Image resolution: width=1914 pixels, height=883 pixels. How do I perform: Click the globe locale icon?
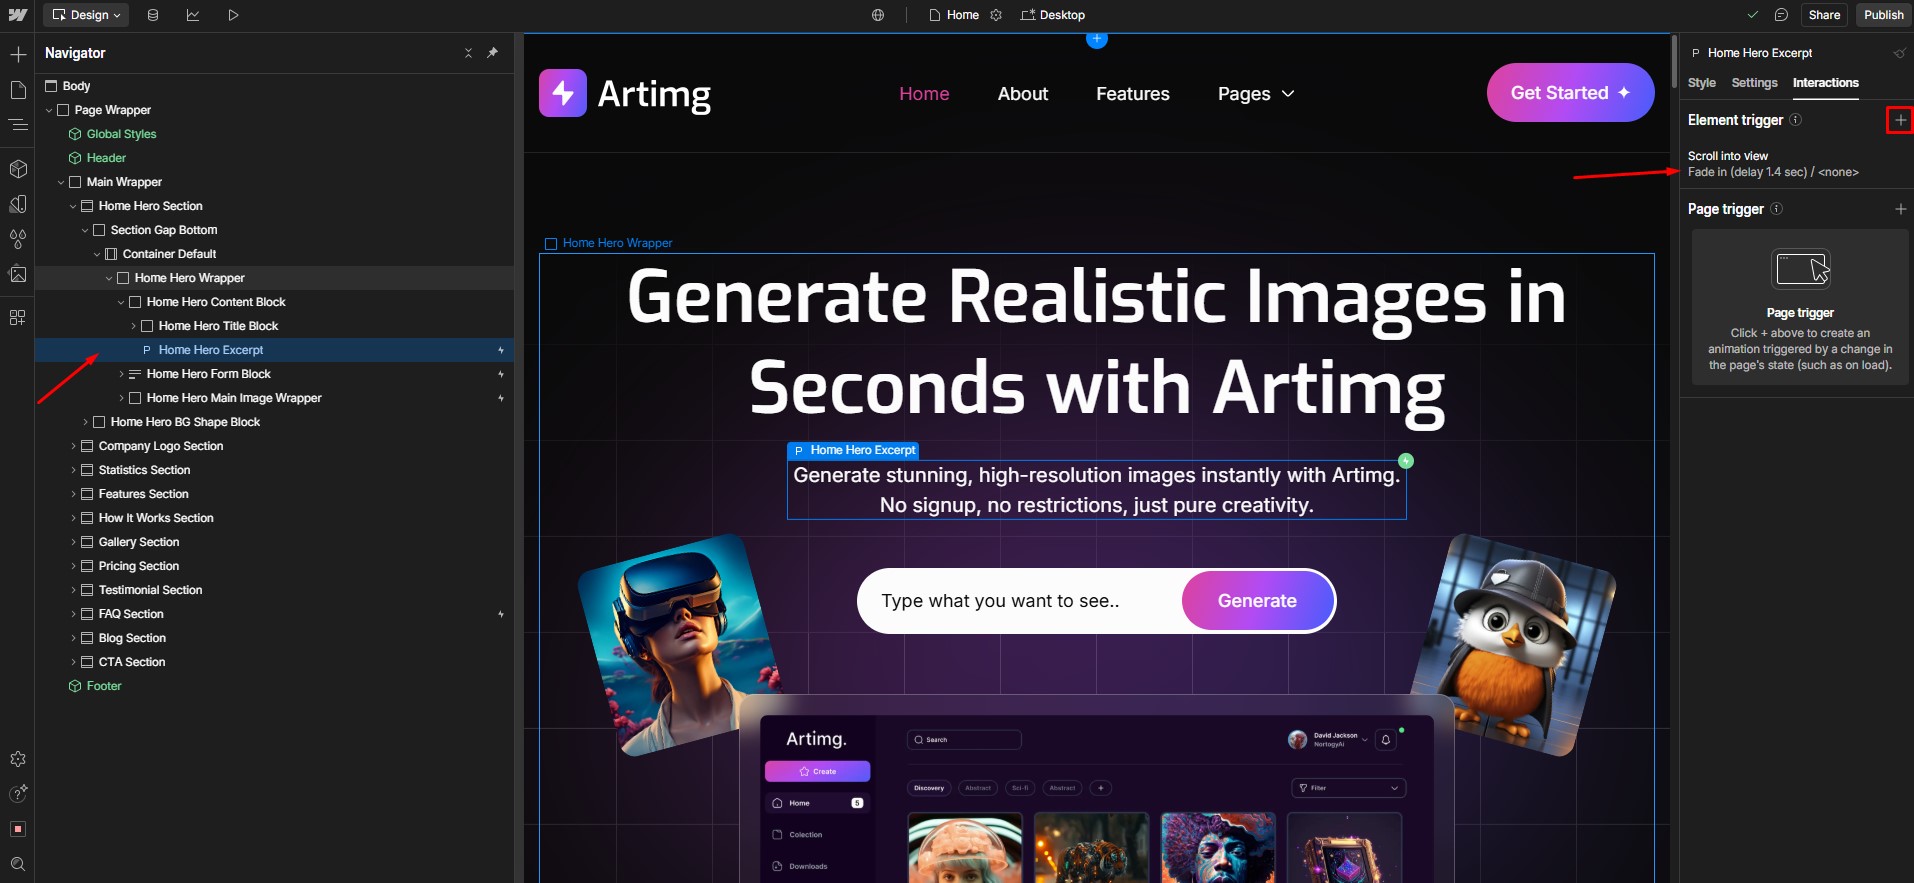click(878, 15)
